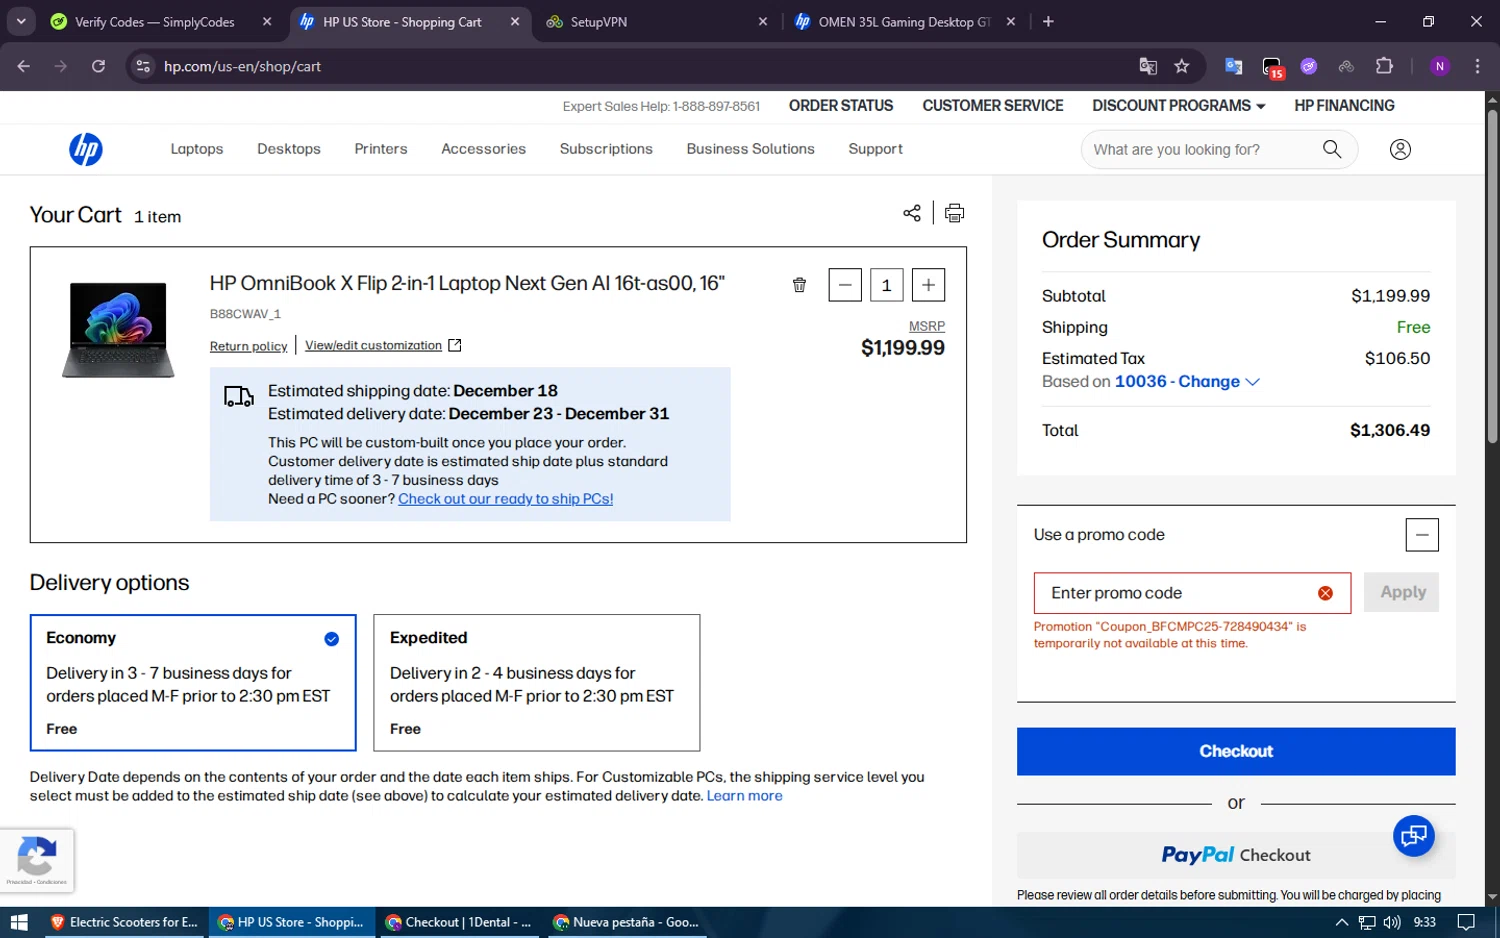Open Electric Scooters taskbar window
The width and height of the screenshot is (1500, 938).
coord(125,922)
